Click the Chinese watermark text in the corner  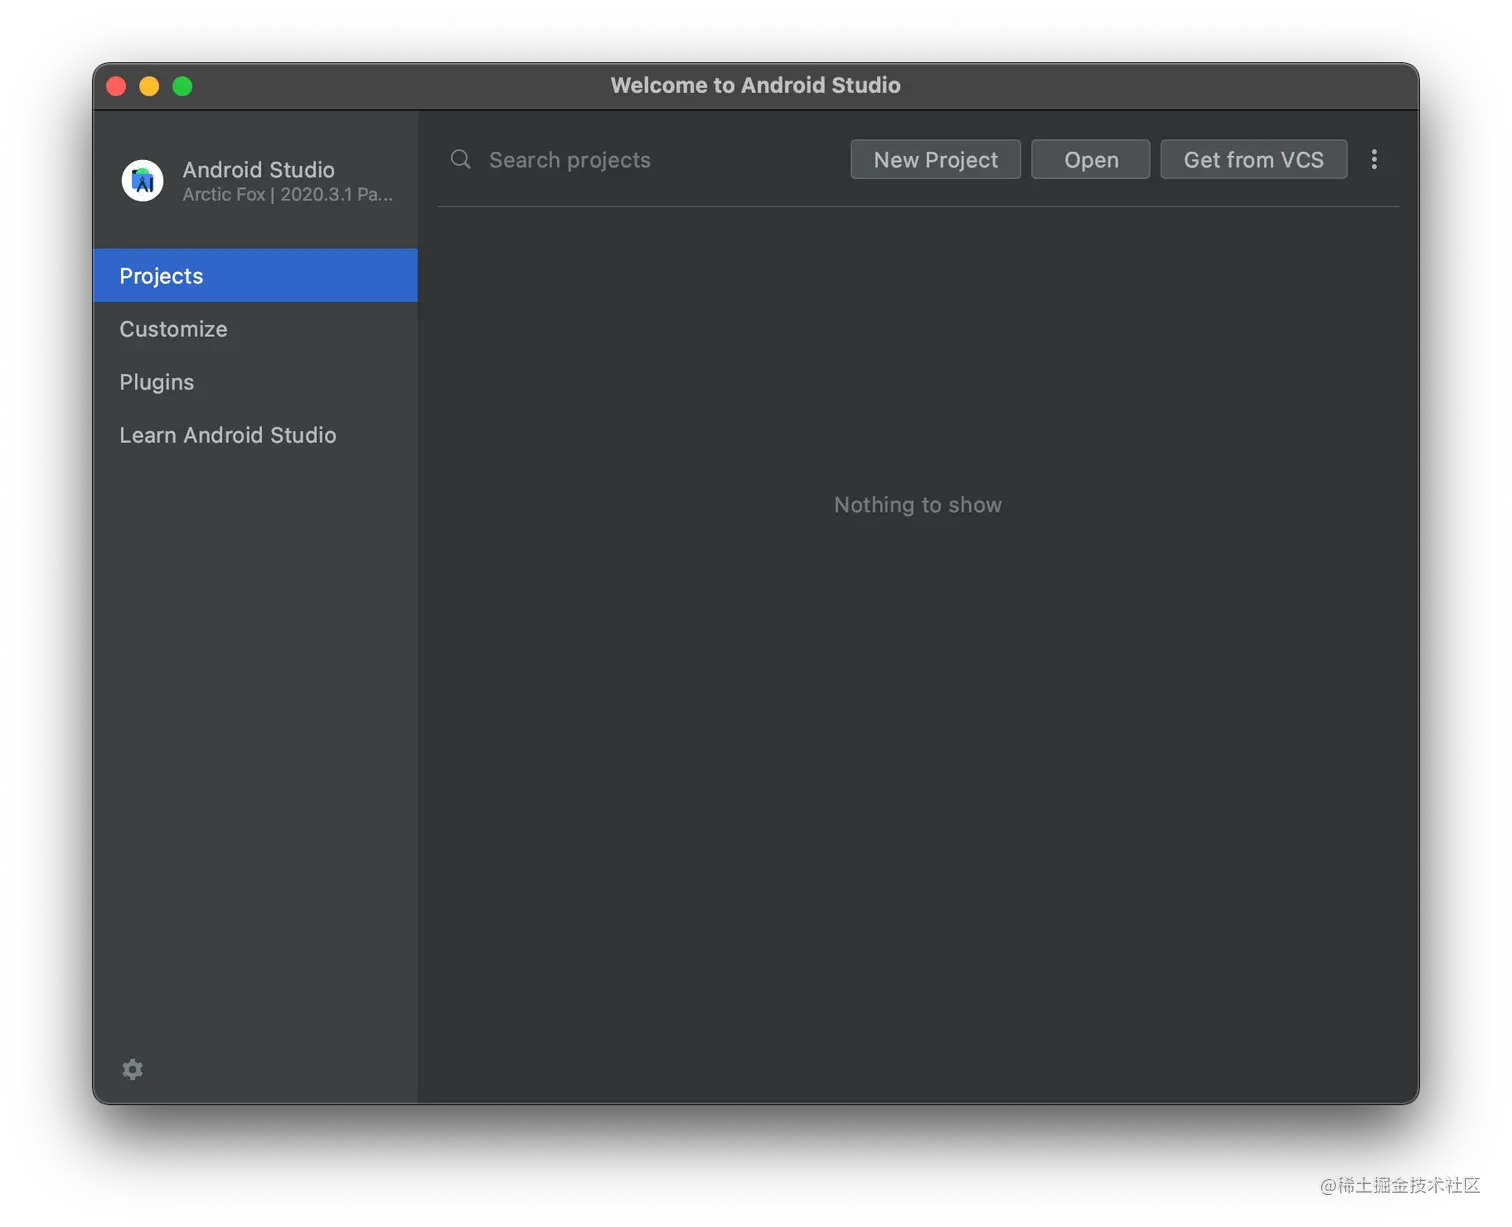click(x=1398, y=1184)
